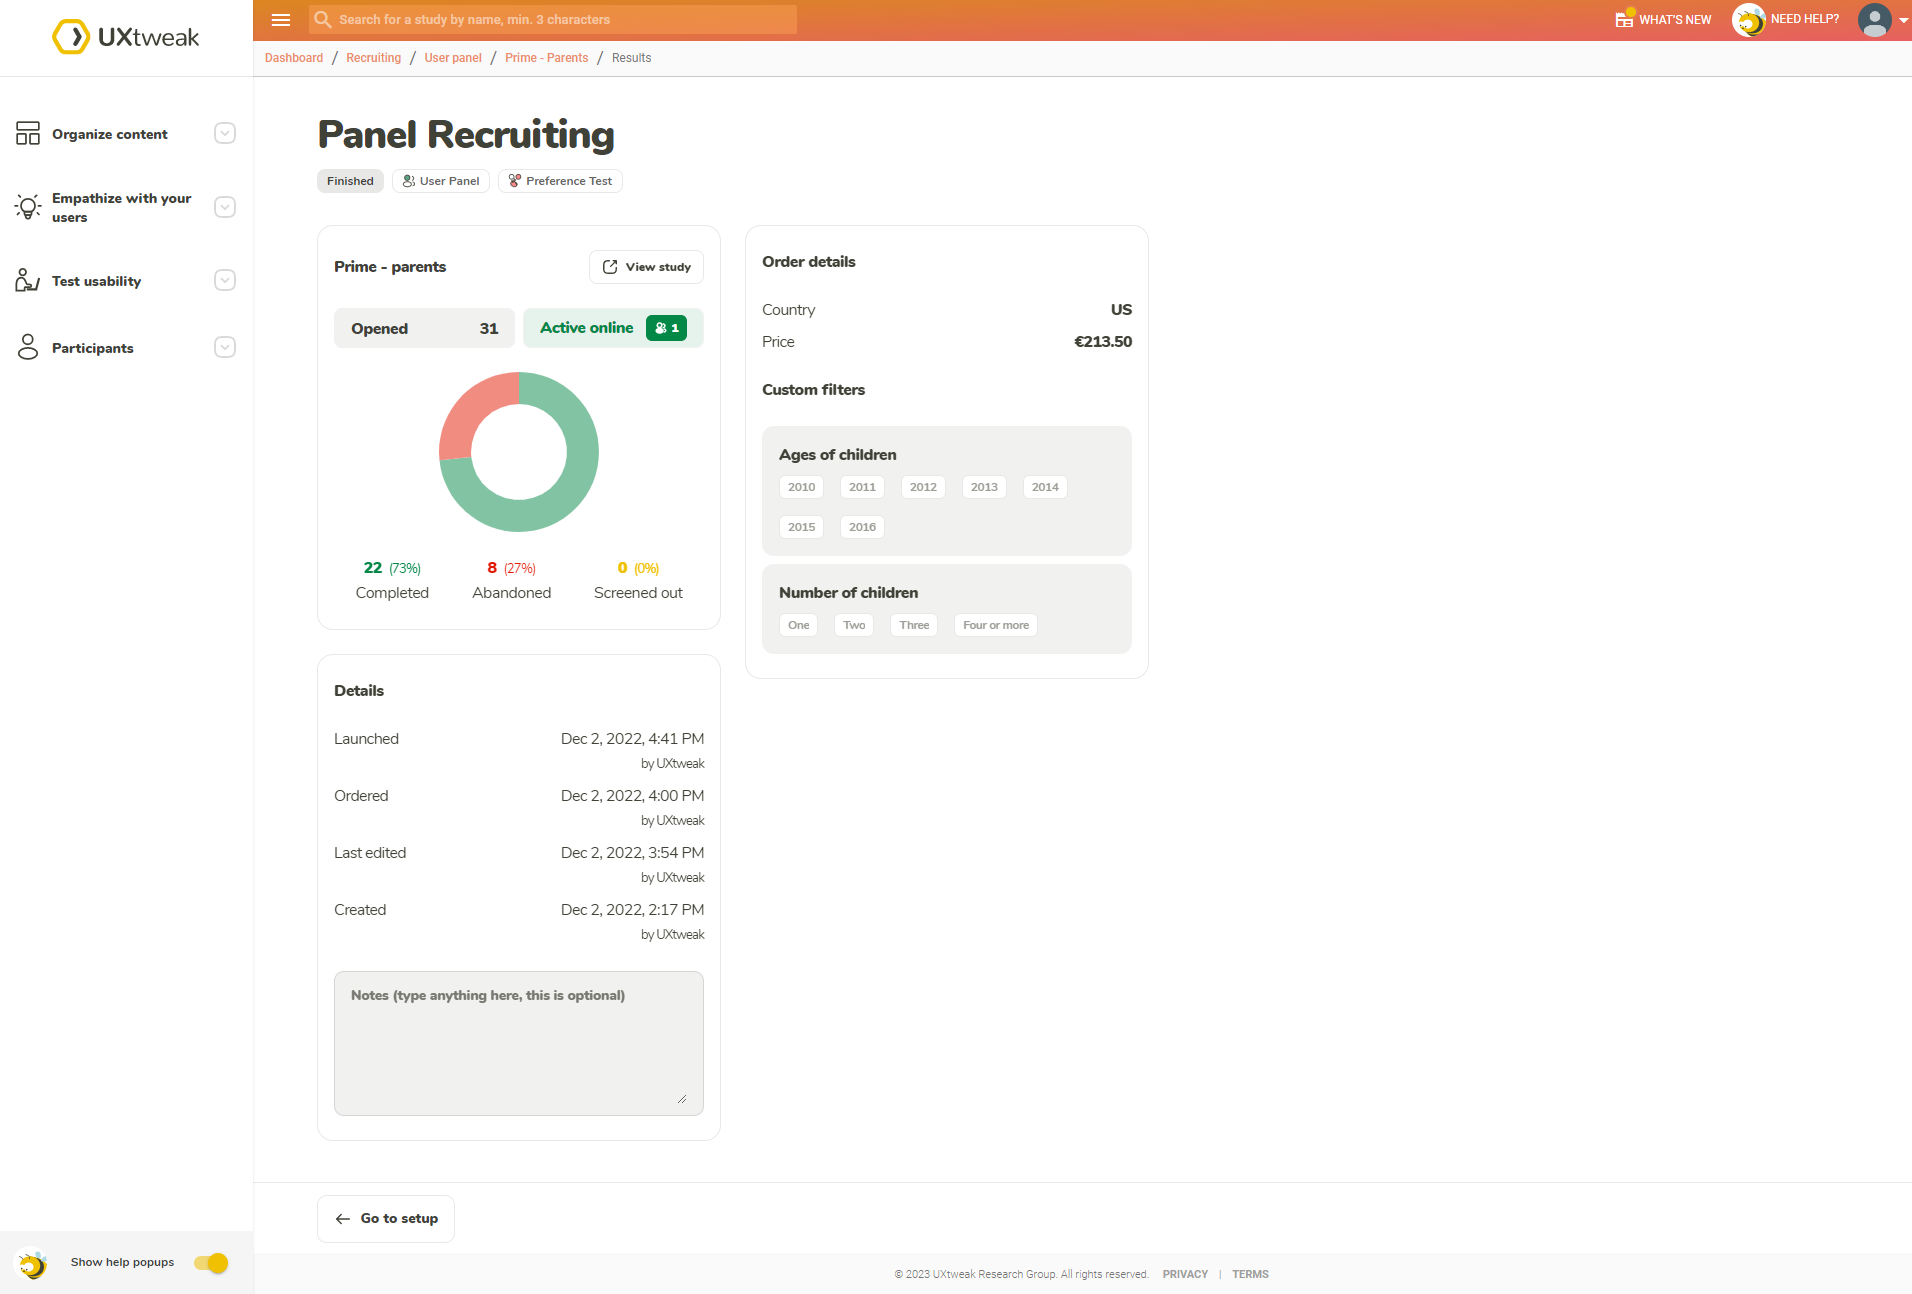Click the 0 (0%) Screened out count
Image resolution: width=1912 pixels, height=1294 pixels.
pos(638,568)
